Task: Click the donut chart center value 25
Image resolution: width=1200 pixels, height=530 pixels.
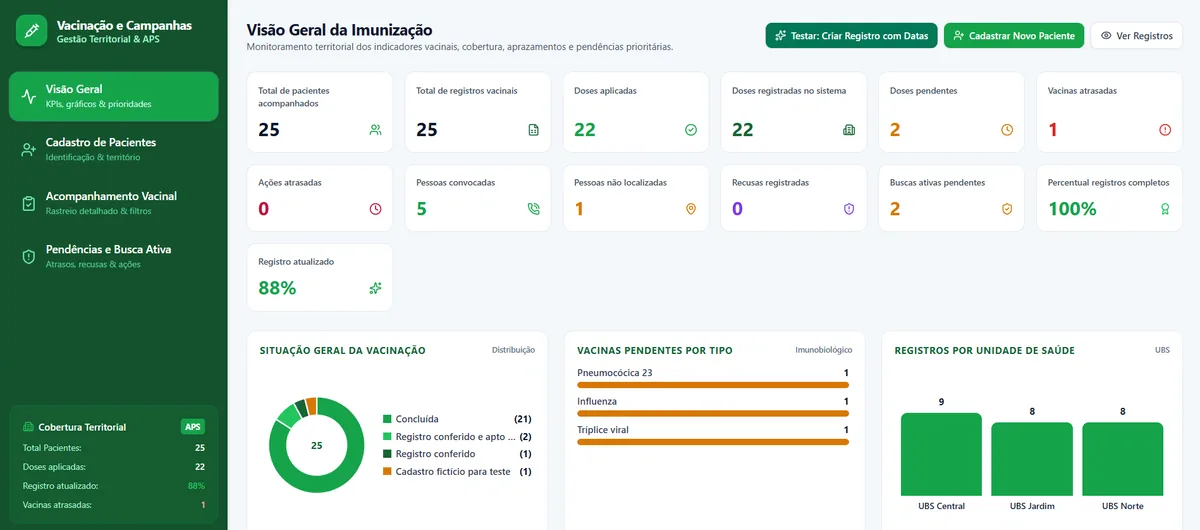Action: (317, 446)
